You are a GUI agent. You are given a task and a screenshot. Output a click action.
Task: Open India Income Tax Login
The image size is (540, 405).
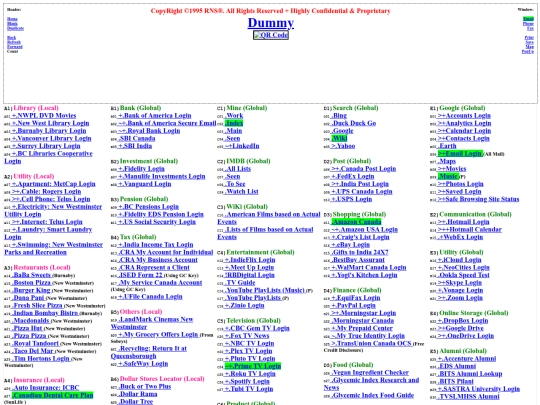pos(155,245)
